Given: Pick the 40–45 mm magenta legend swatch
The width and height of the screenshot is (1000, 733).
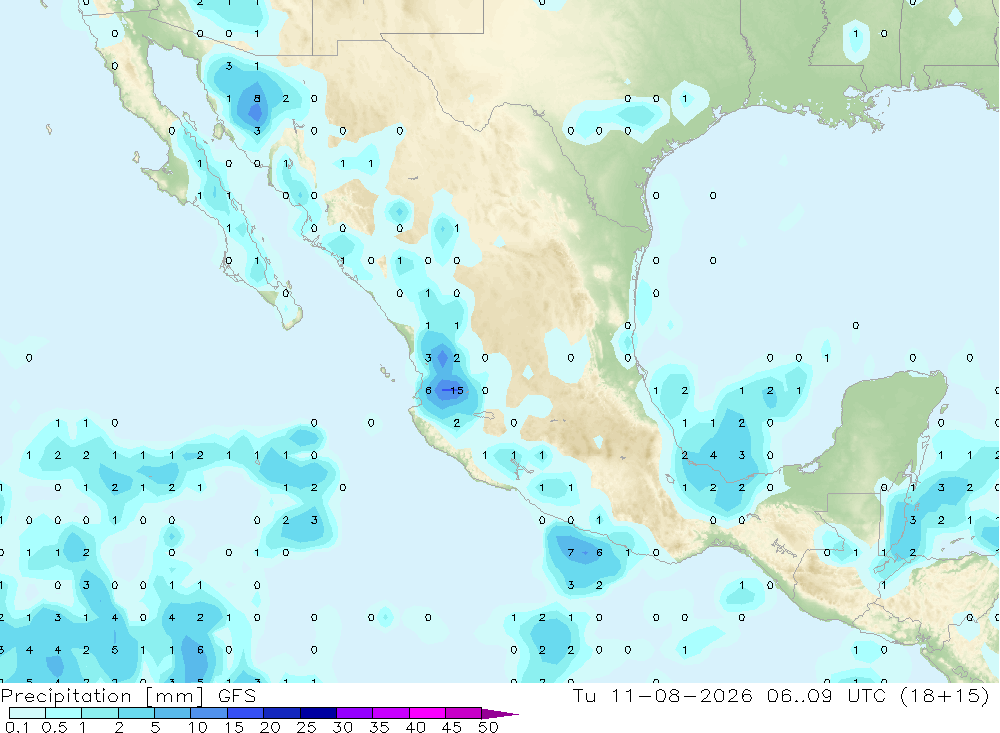Looking at the screenshot, I should point(427,713).
